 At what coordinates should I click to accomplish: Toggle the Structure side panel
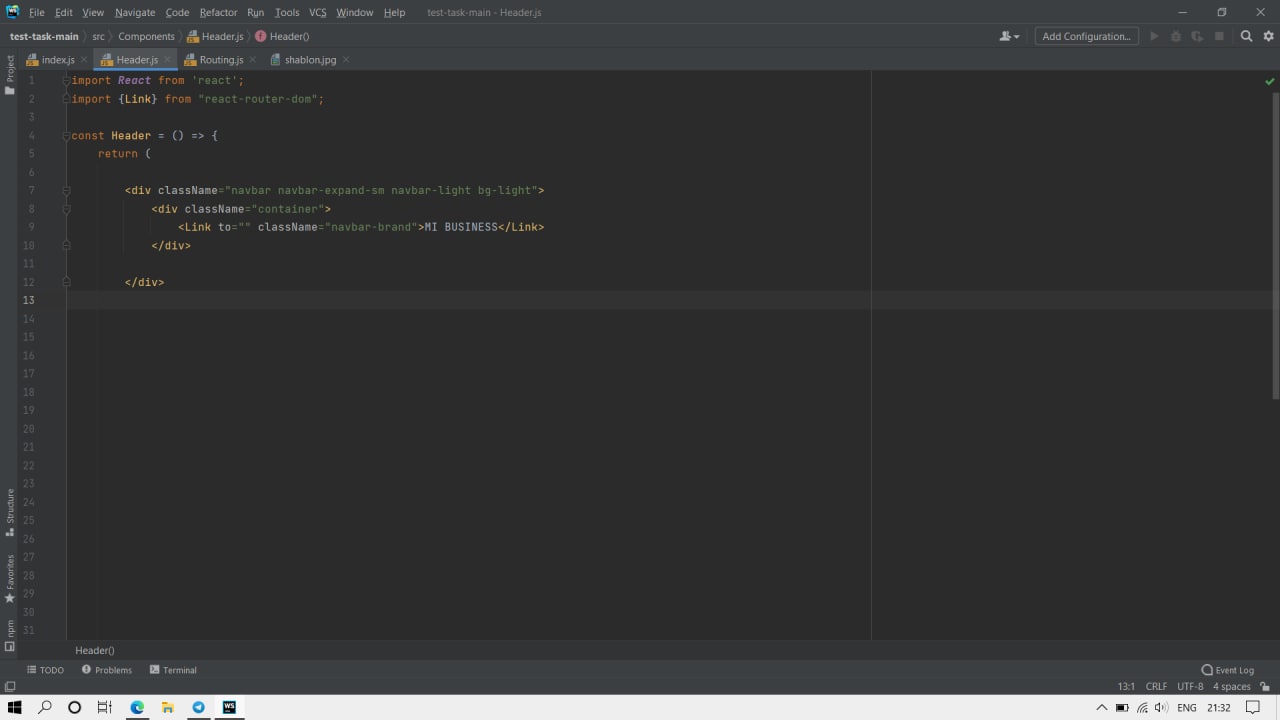[x=10, y=512]
